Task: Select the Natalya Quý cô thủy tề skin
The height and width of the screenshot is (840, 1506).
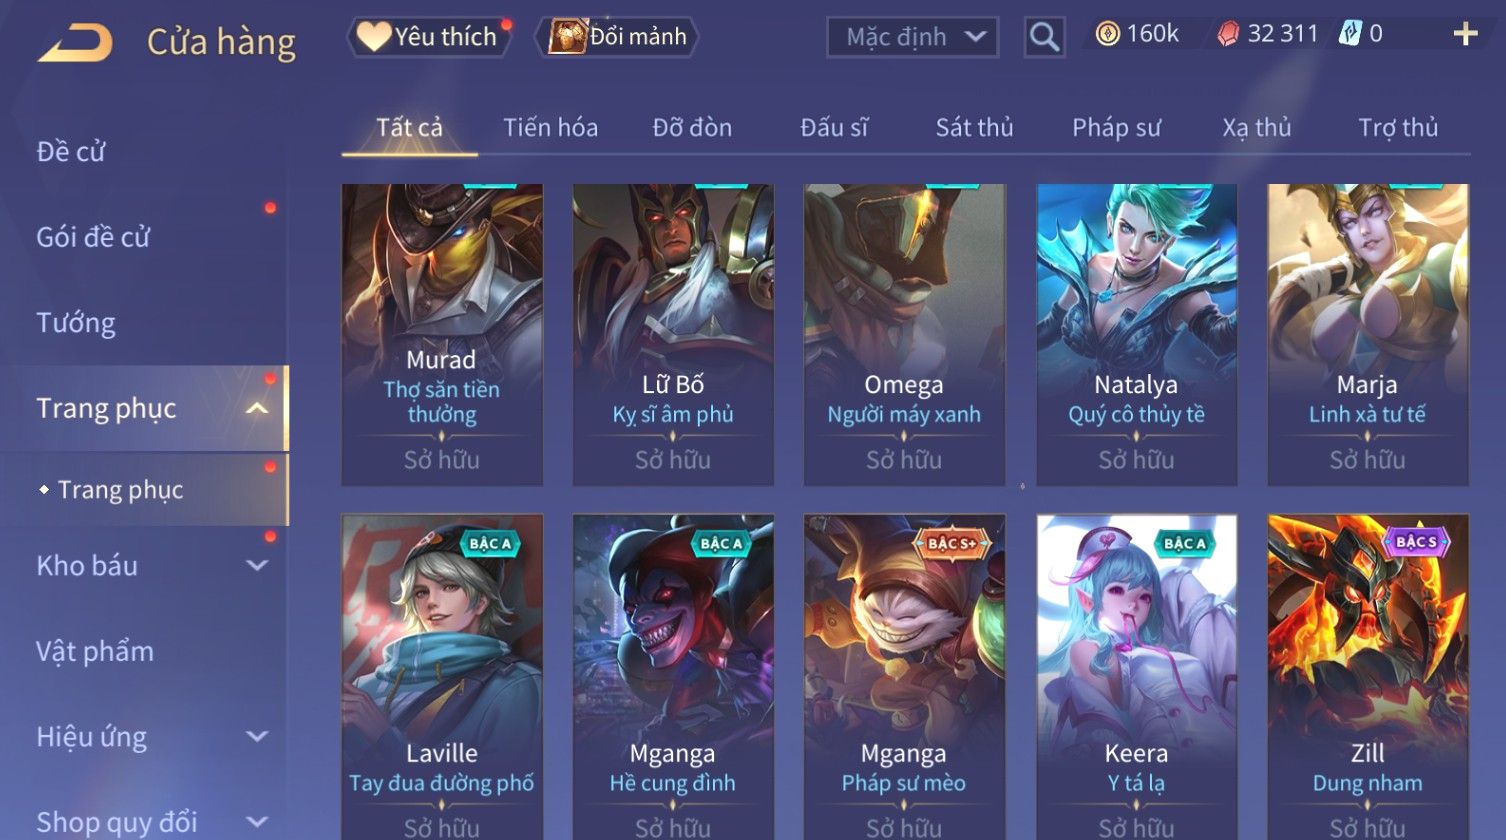Action: tap(1136, 335)
